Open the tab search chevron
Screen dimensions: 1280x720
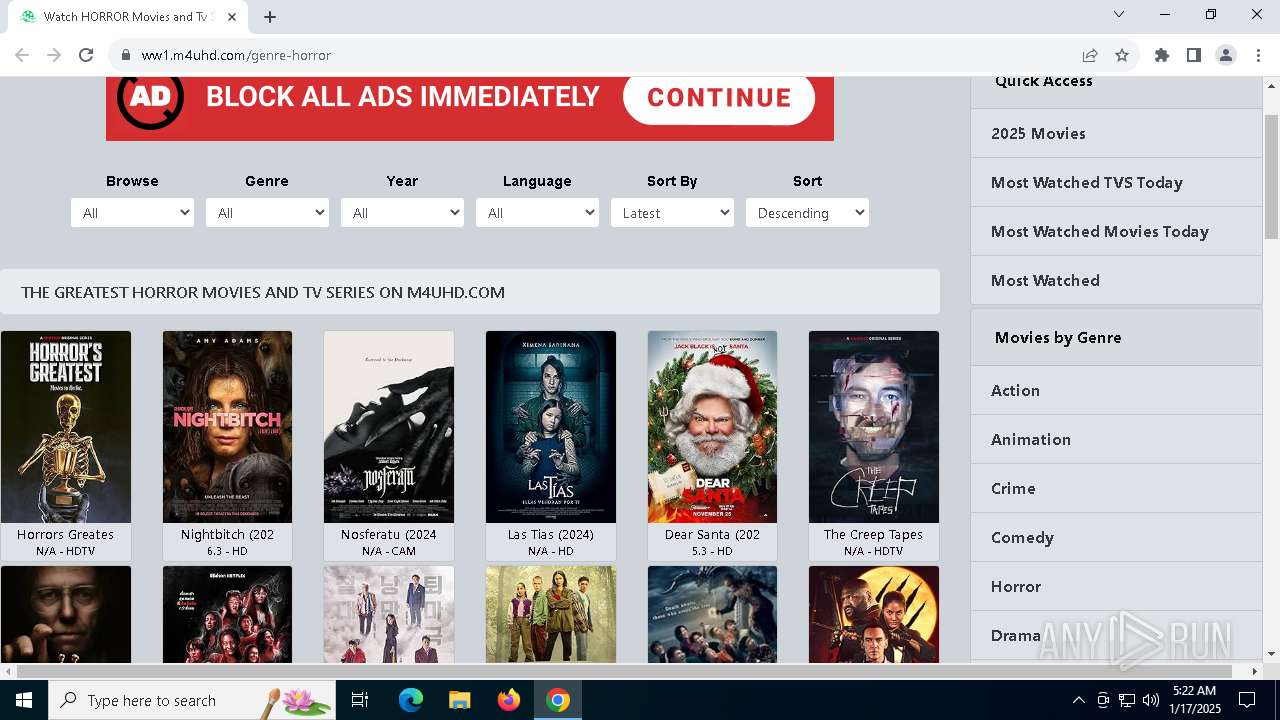[1119, 14]
